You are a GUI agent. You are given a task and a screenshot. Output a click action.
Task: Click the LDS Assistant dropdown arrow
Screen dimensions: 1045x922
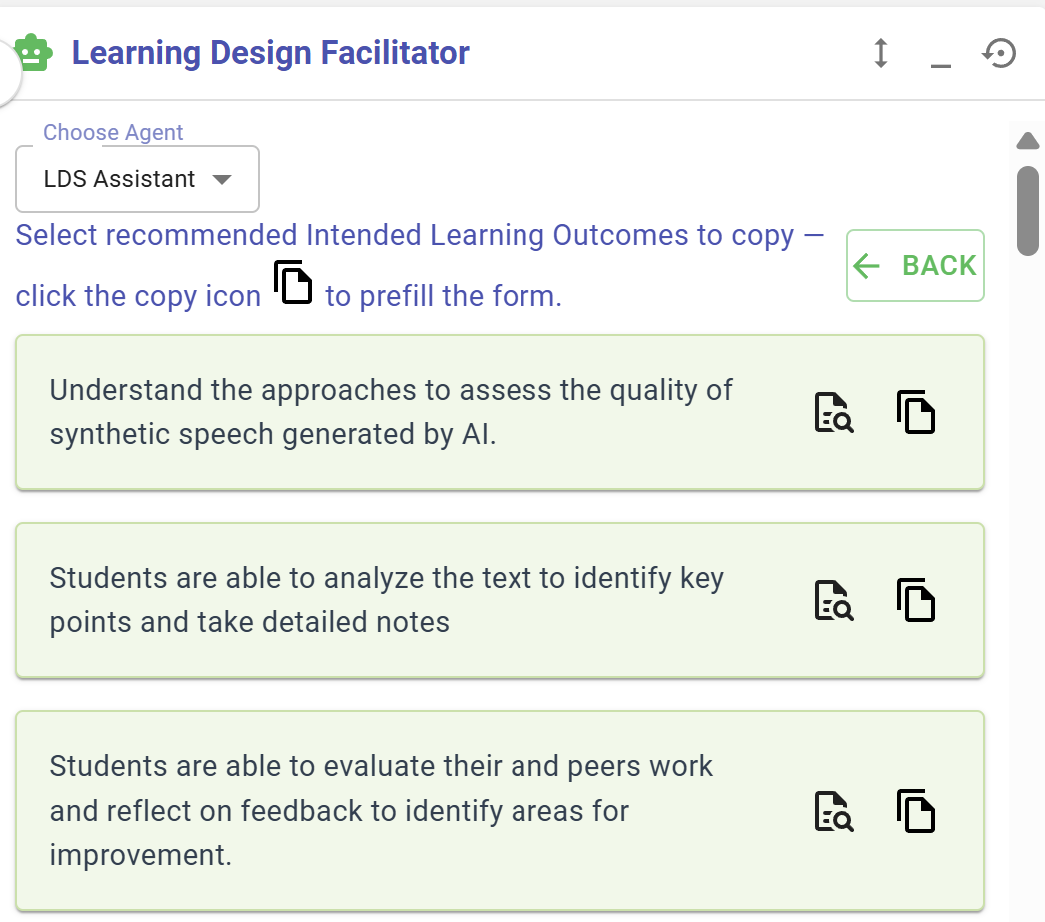click(222, 179)
